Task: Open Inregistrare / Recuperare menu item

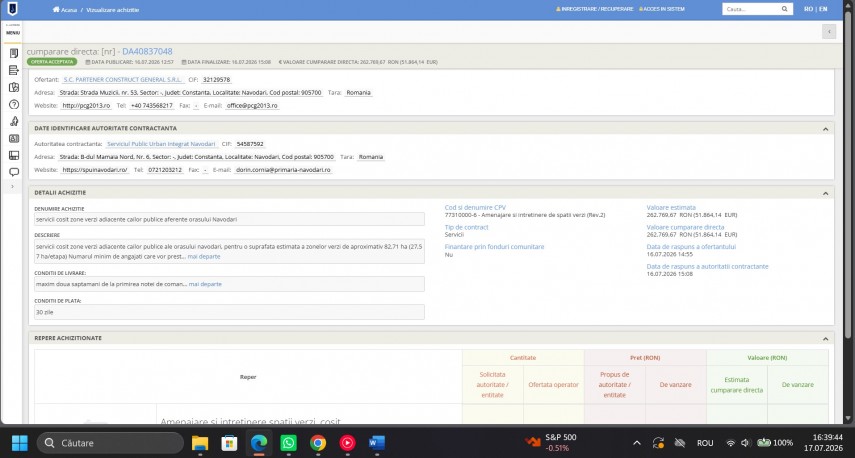Action: tap(594, 9)
